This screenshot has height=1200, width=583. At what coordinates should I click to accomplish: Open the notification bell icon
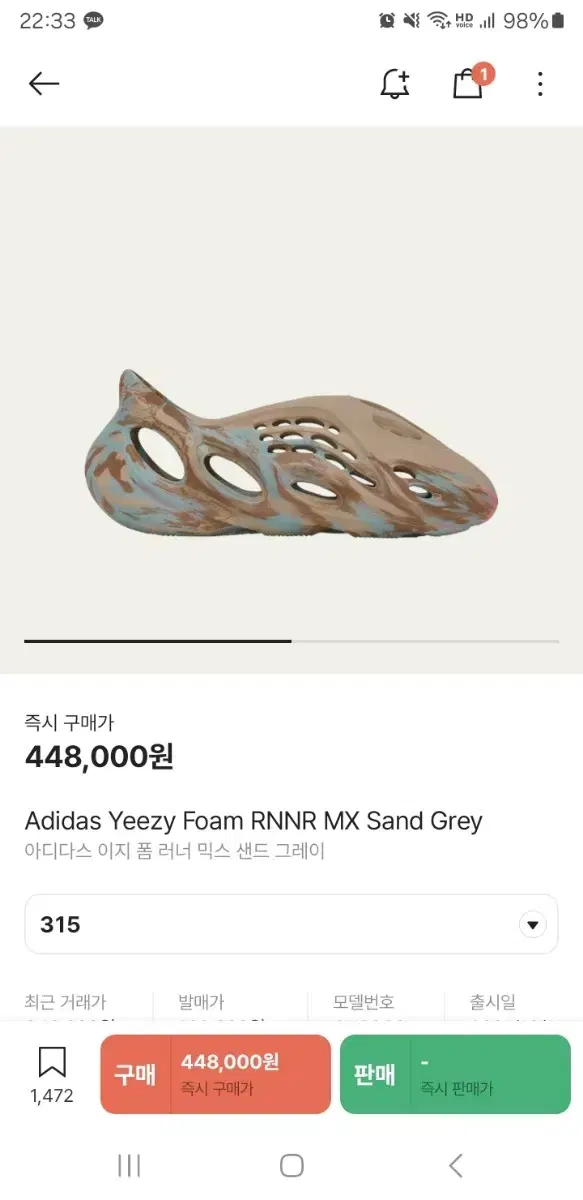click(x=395, y=84)
